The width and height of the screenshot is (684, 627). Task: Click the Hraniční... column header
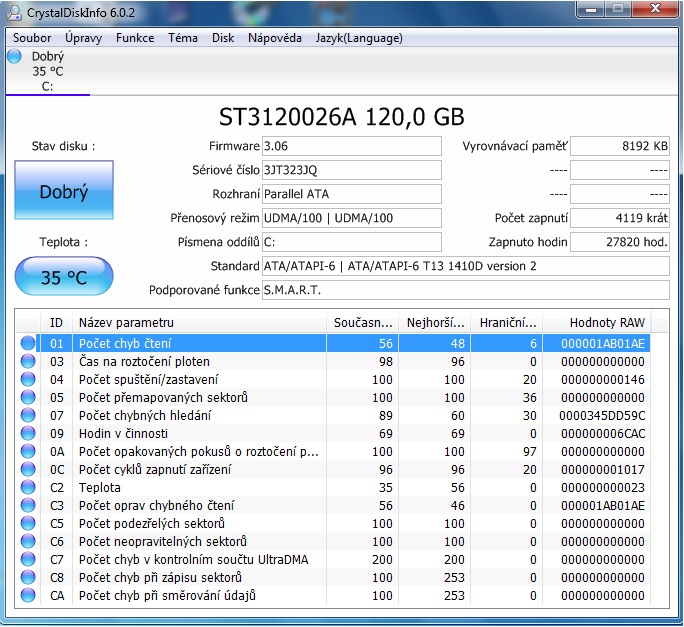[507, 323]
